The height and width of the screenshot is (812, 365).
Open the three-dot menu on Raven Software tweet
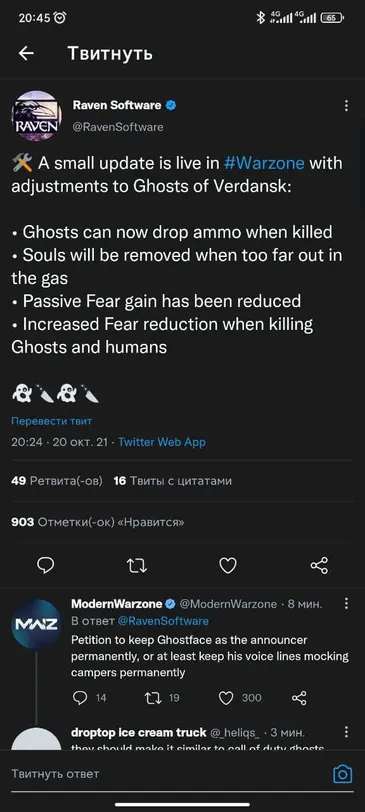(346, 106)
